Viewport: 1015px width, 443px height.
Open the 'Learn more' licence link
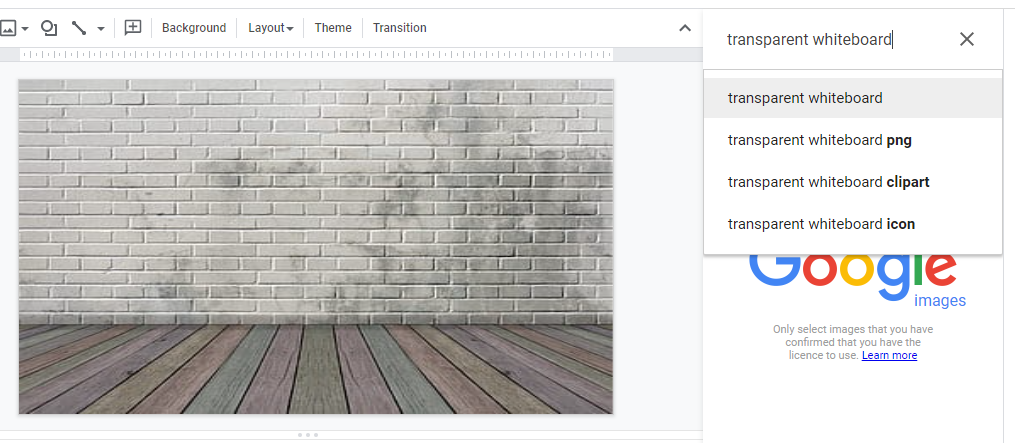(889, 356)
